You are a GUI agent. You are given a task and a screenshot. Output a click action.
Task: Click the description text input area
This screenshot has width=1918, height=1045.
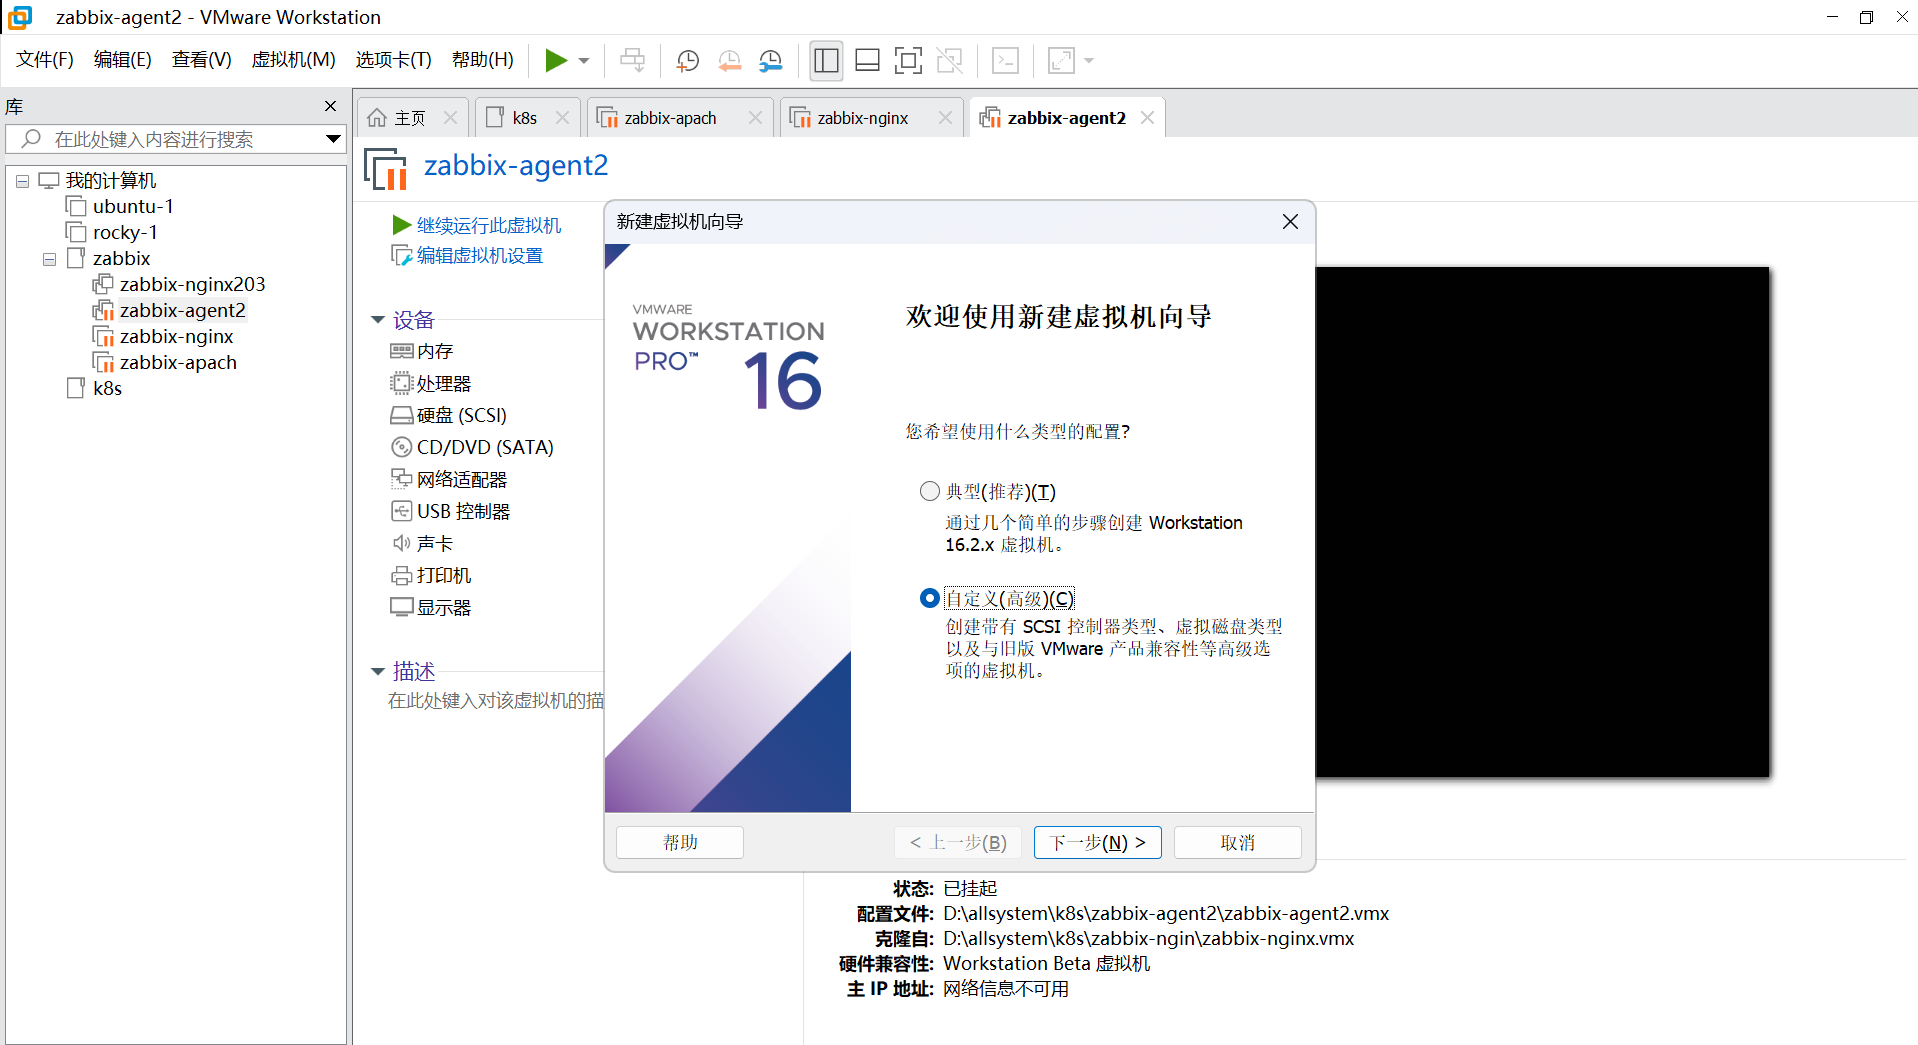point(496,701)
